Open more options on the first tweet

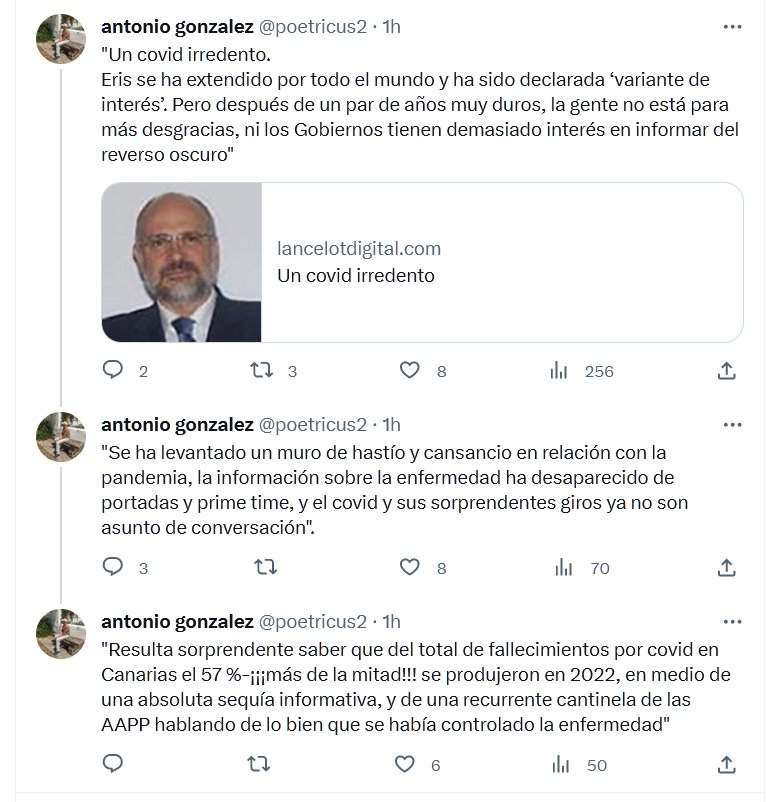[x=731, y=29]
